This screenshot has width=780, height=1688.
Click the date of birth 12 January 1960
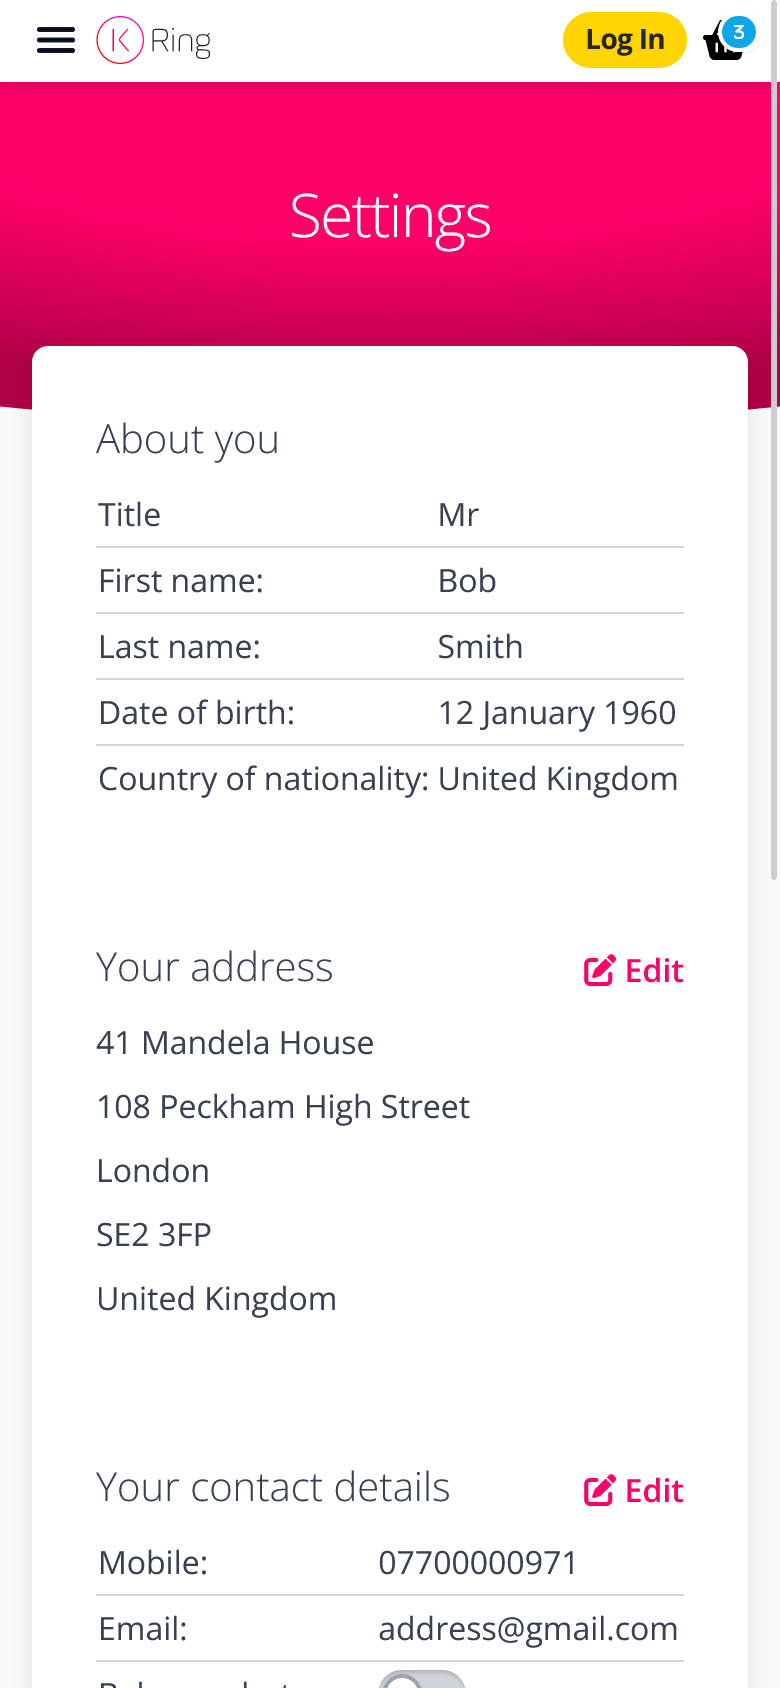click(557, 713)
